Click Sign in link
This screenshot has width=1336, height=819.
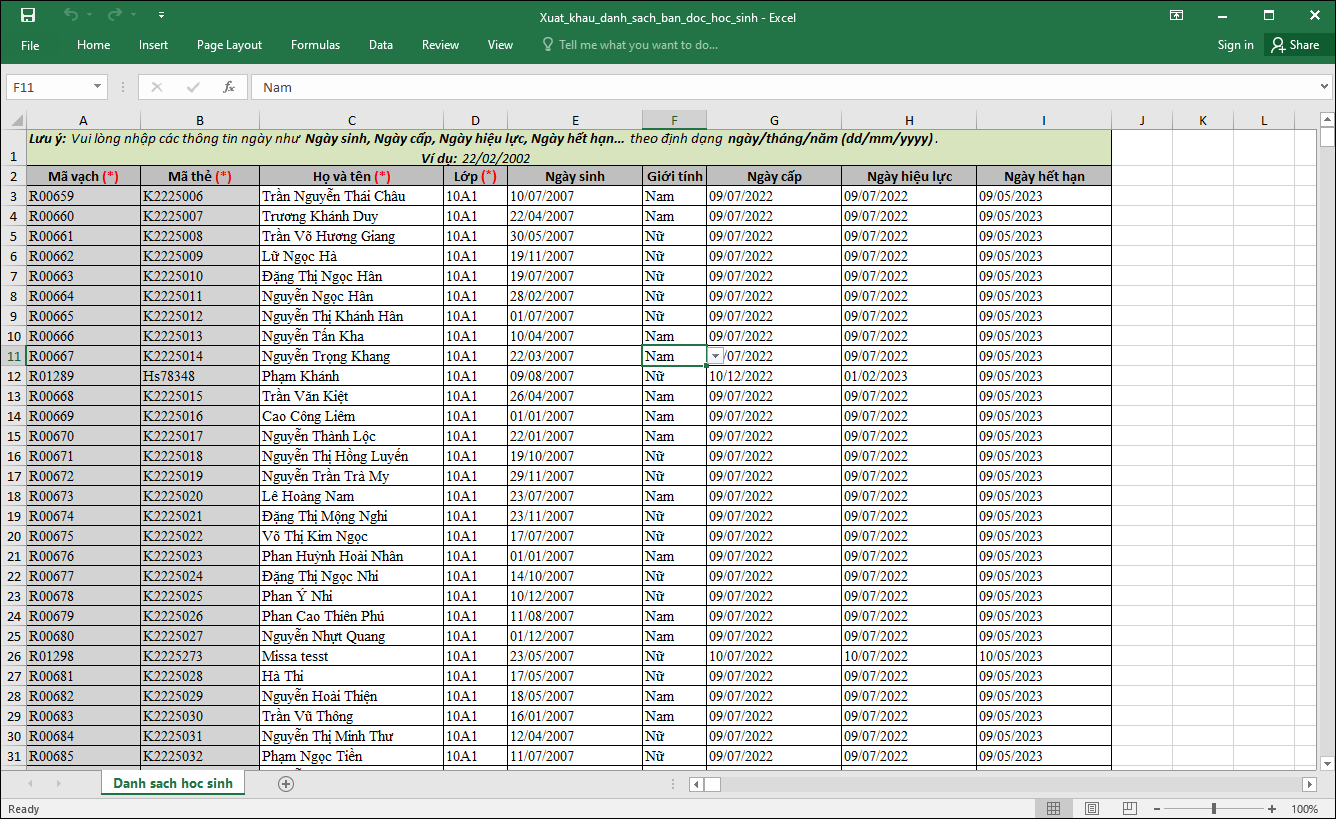click(1235, 45)
